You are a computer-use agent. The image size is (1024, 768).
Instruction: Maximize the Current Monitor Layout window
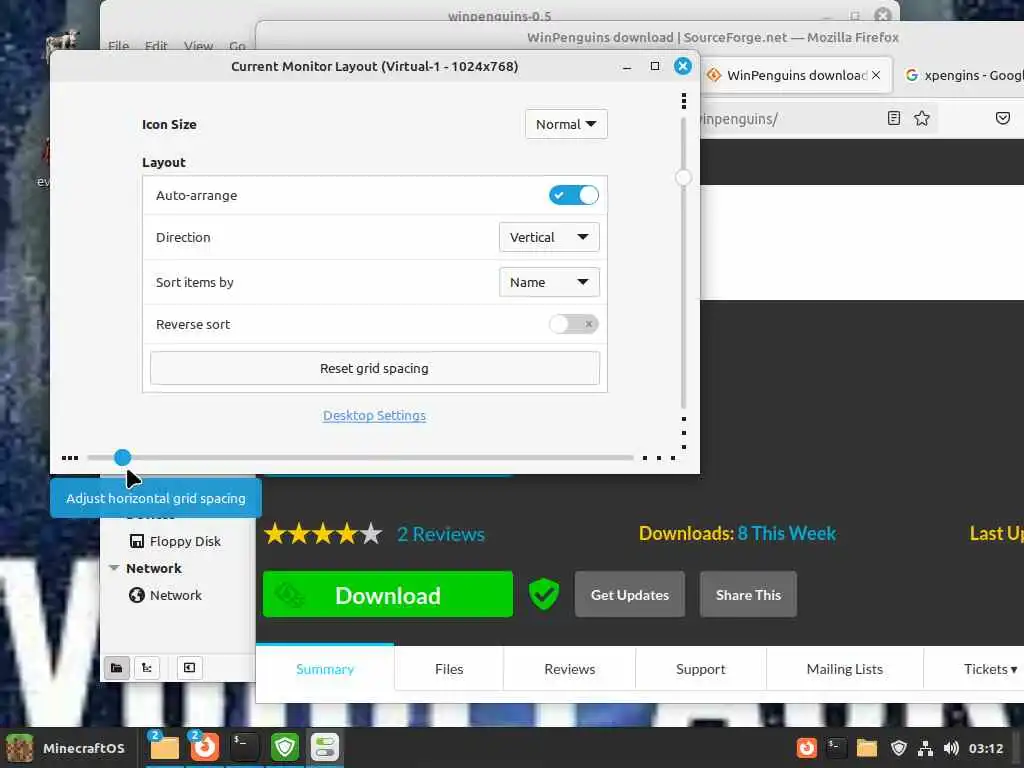click(x=654, y=66)
